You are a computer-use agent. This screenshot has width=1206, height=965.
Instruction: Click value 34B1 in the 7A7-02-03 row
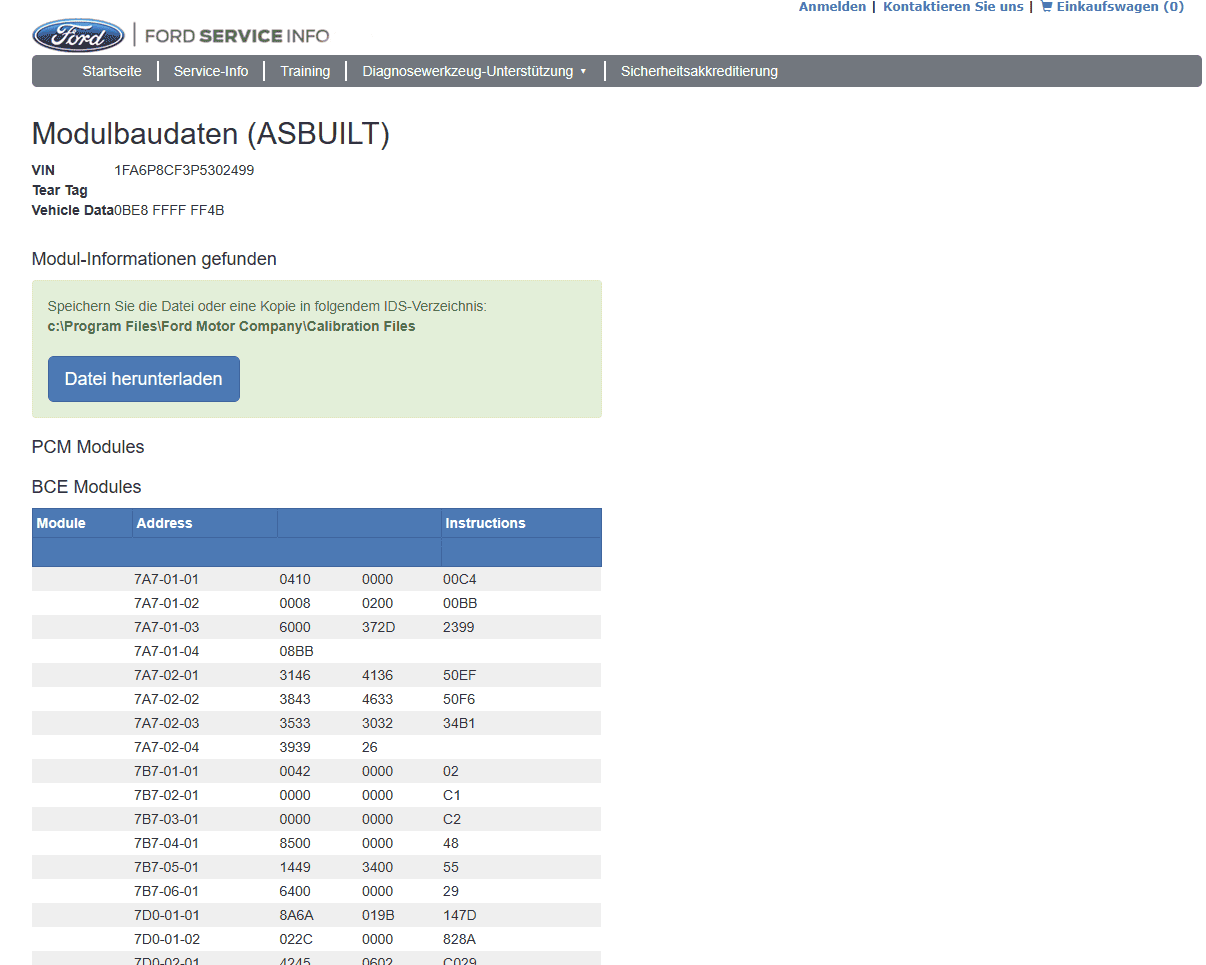tap(459, 723)
